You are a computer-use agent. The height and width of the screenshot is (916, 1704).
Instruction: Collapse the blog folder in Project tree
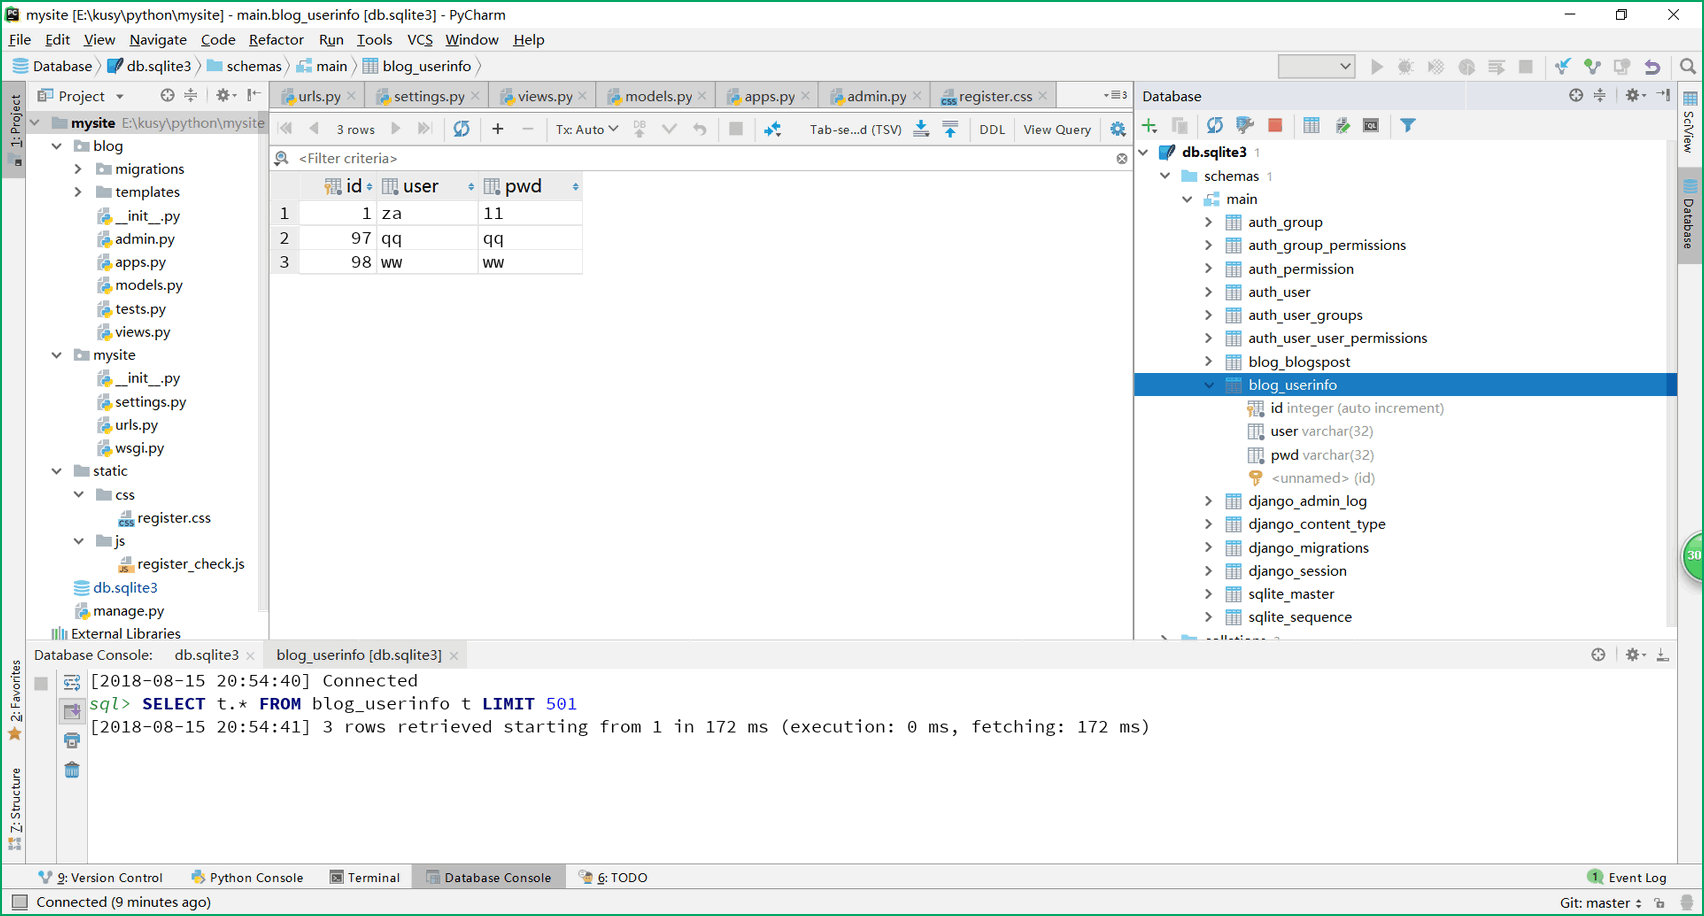coord(57,146)
